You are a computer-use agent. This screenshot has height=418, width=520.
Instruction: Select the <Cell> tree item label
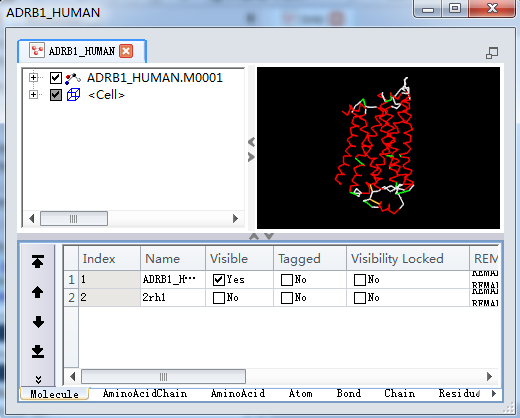(x=106, y=95)
